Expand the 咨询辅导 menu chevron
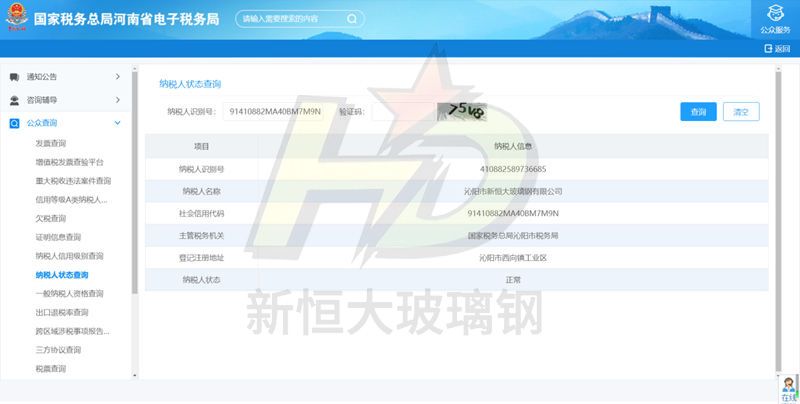This screenshot has height=404, width=800. [x=118, y=100]
